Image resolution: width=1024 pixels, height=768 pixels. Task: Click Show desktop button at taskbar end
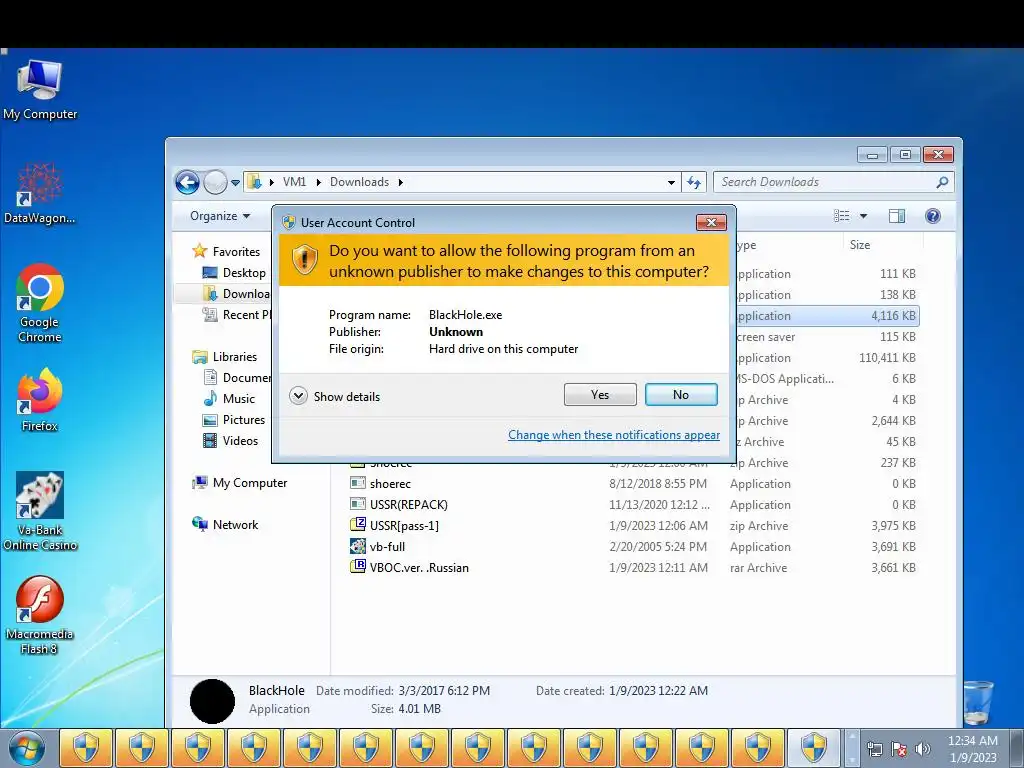(x=1017, y=748)
